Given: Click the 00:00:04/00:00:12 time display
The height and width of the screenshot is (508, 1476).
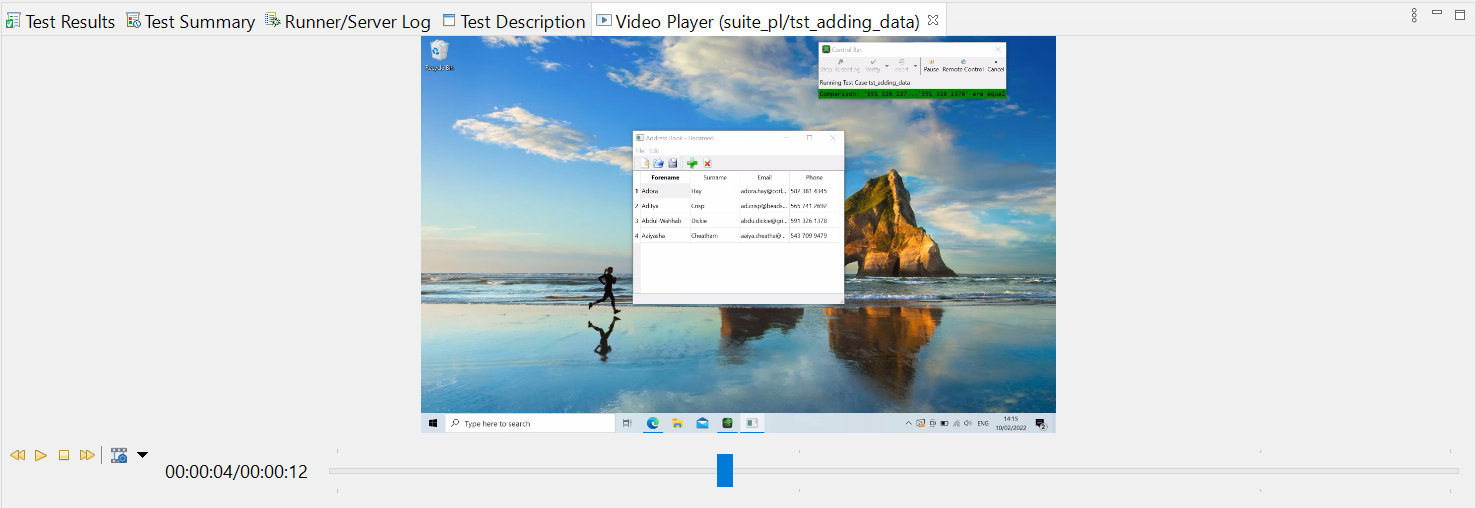Looking at the screenshot, I should click(x=236, y=471).
